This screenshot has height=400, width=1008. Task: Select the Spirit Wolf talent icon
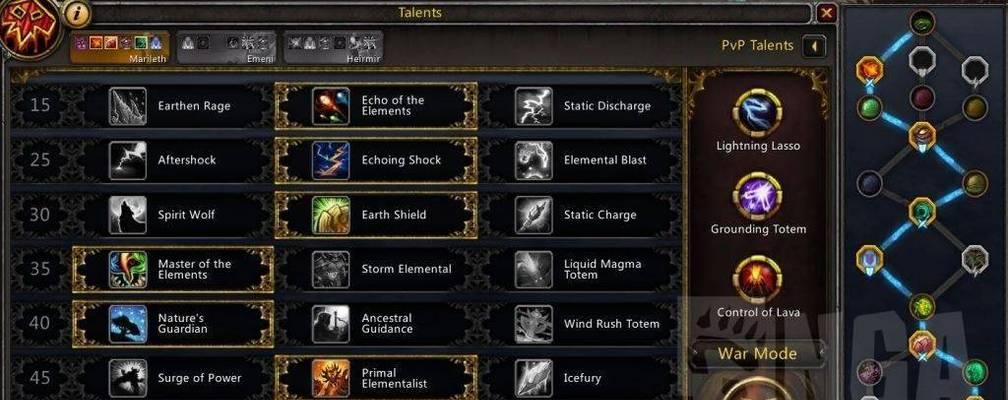(x=127, y=215)
